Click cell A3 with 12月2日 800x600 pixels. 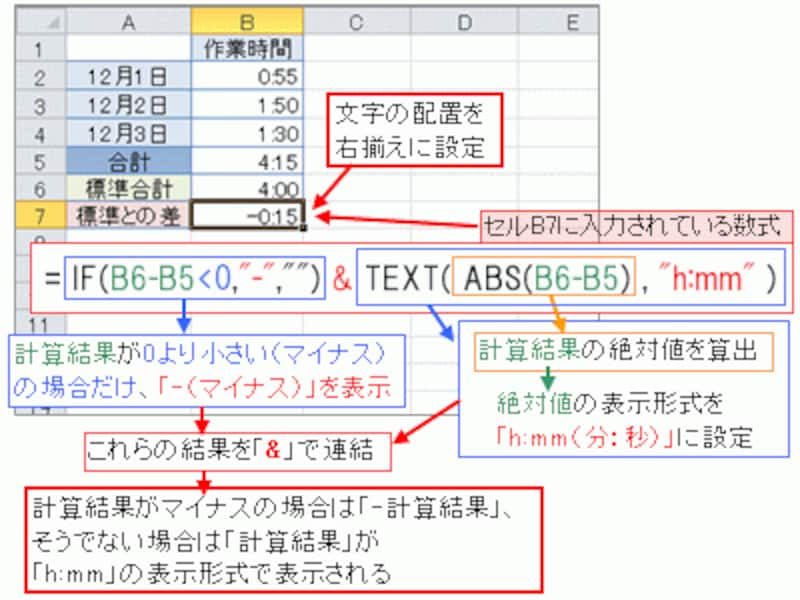pyautogui.click(x=128, y=105)
